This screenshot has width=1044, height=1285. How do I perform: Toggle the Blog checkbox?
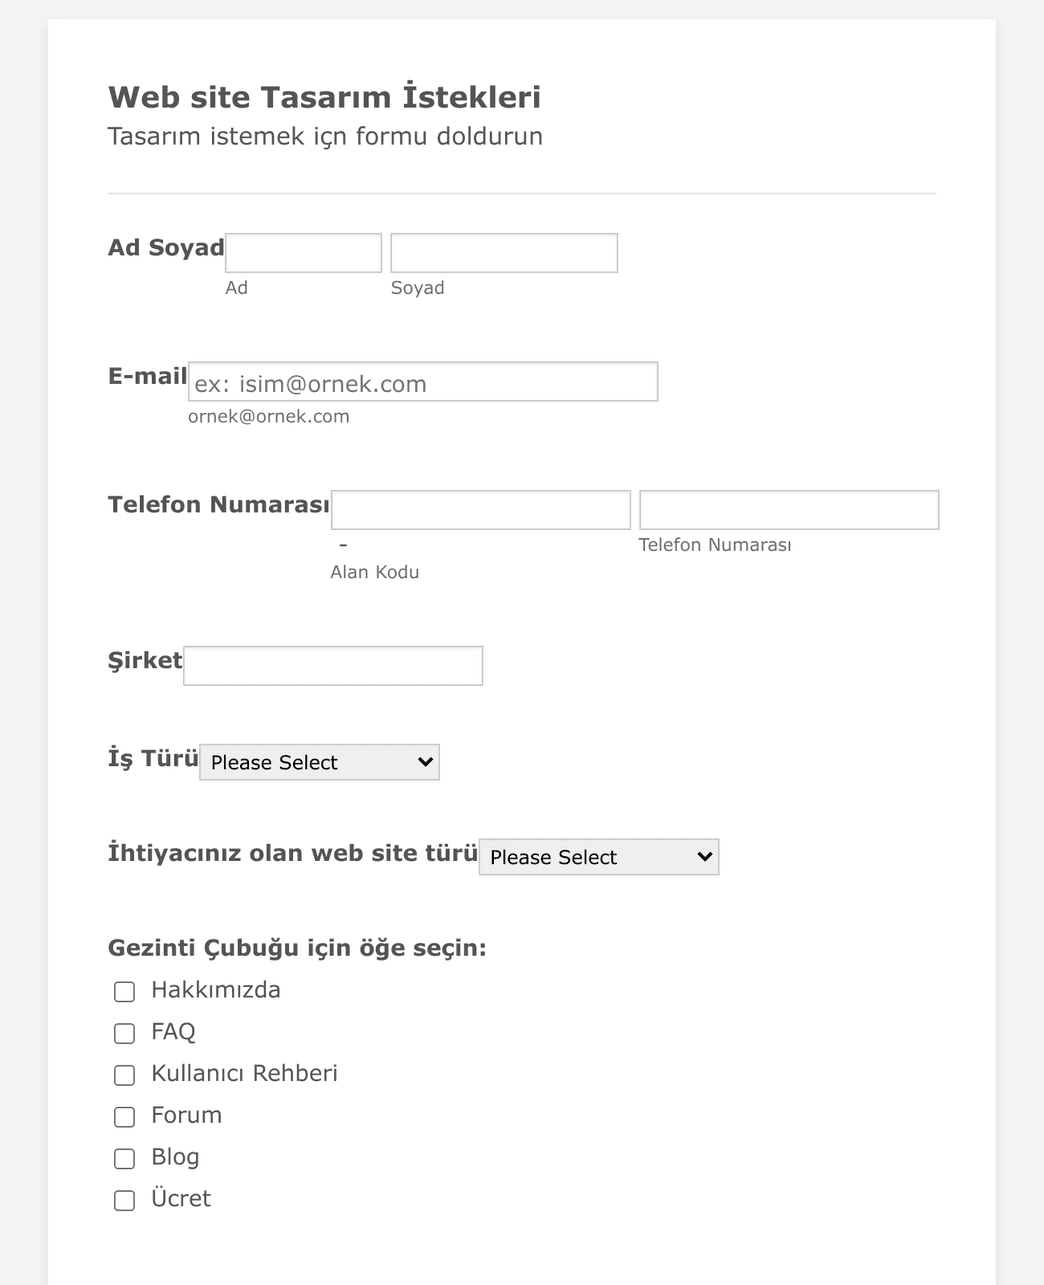click(x=124, y=1158)
